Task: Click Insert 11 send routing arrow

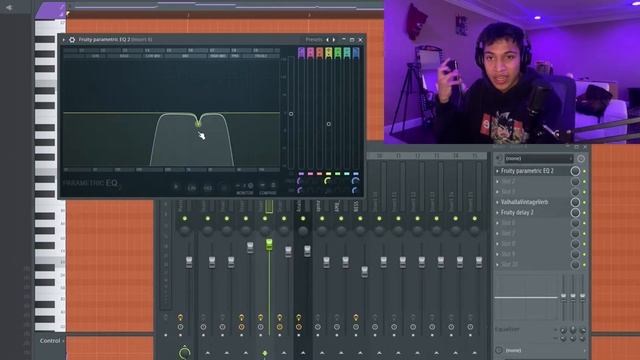Action: tap(398, 353)
